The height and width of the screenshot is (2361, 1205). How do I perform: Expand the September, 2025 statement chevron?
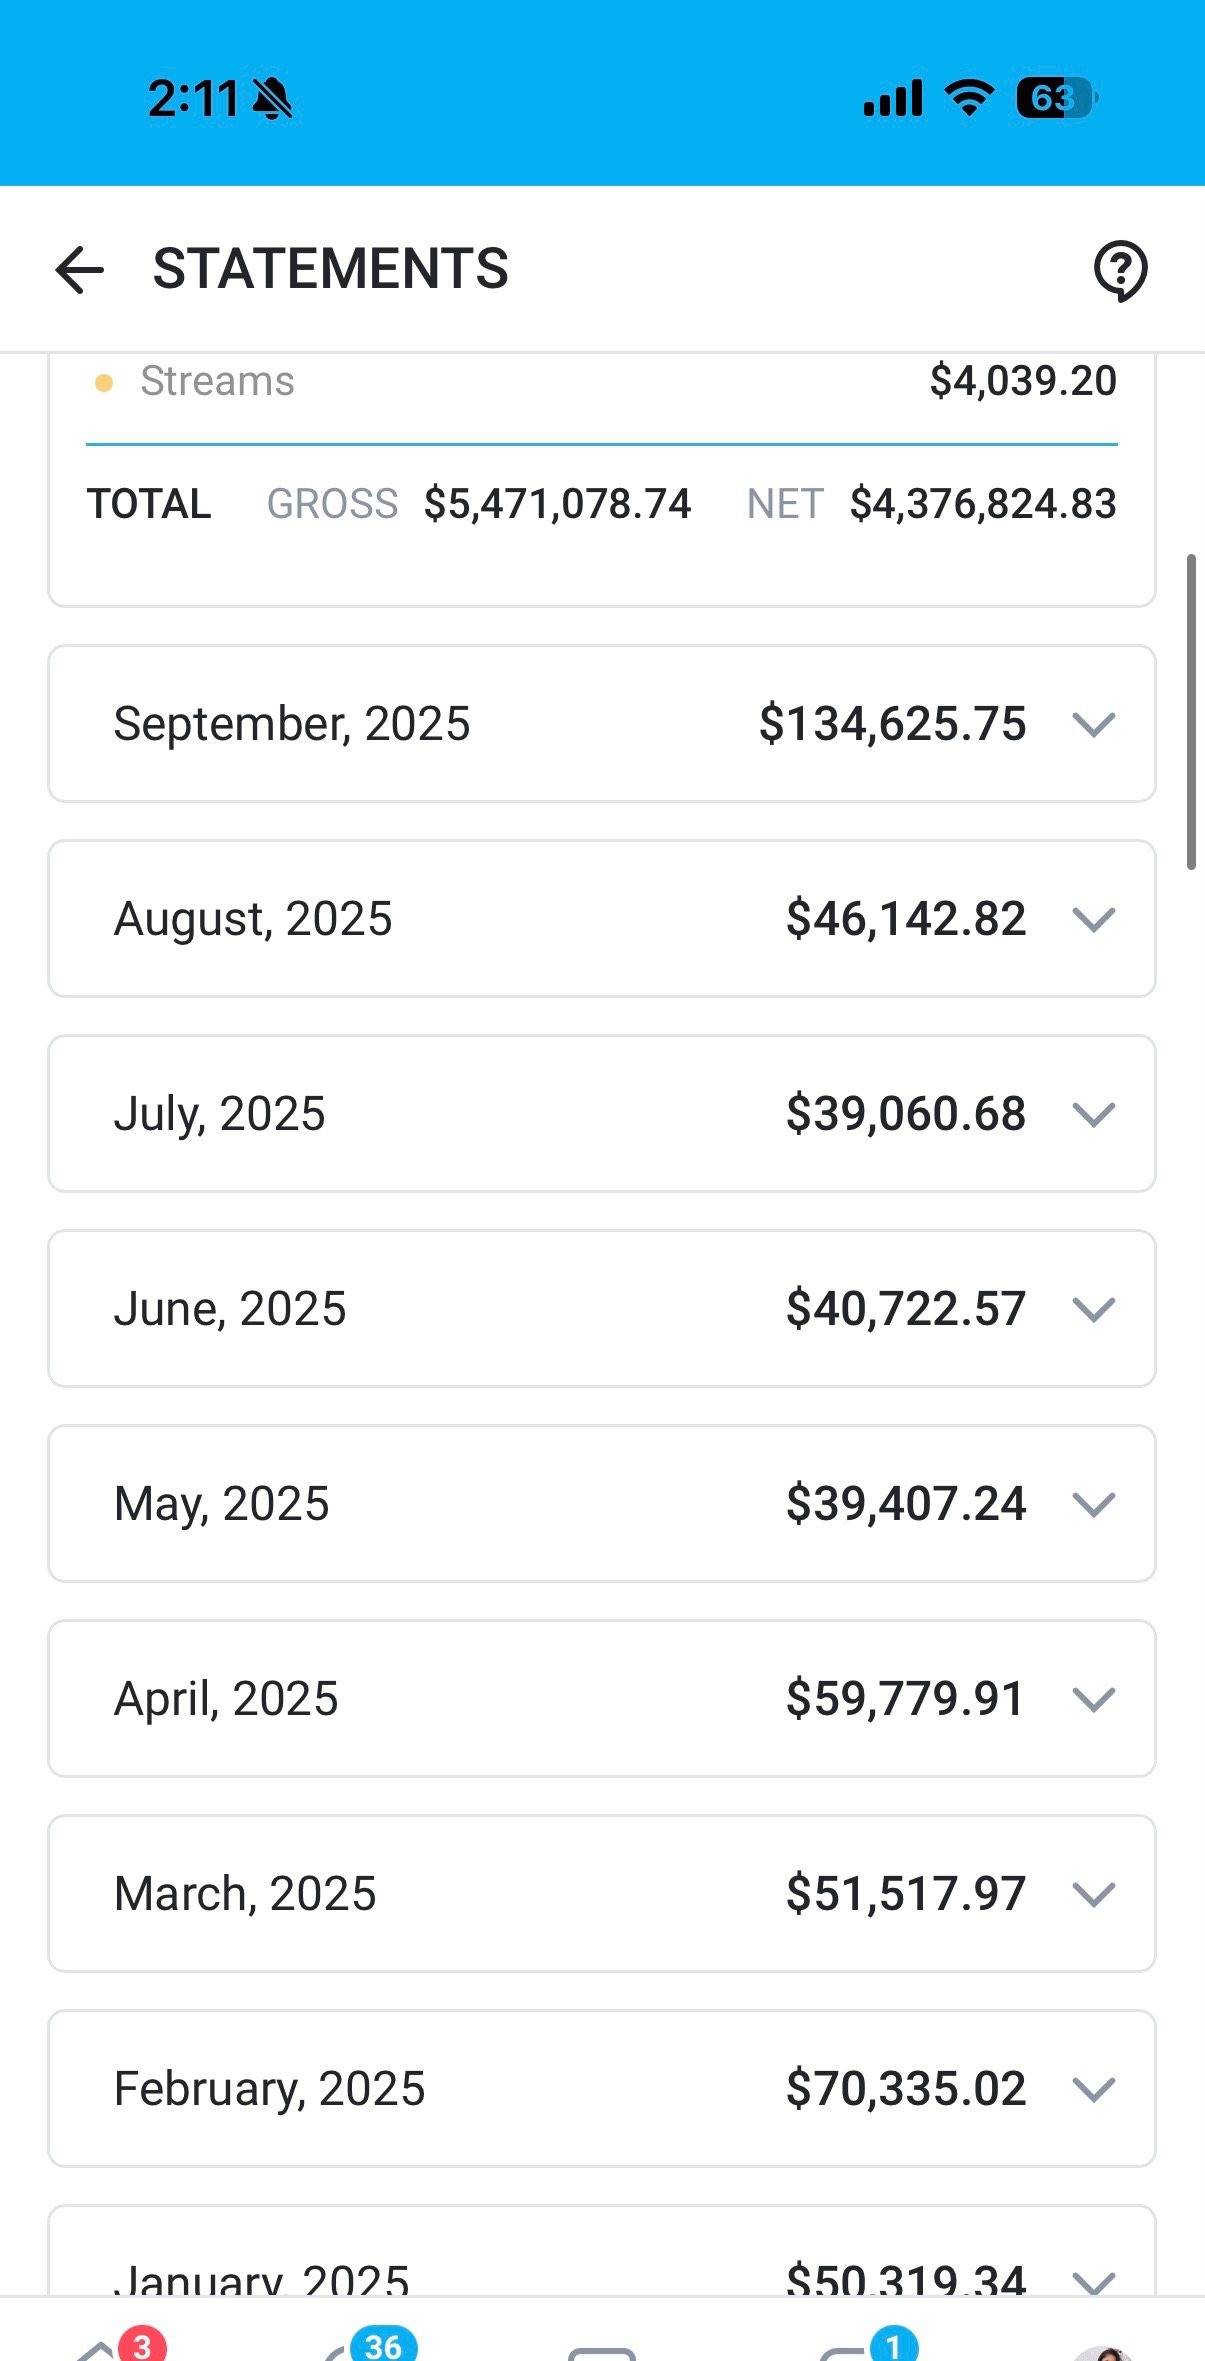pos(1093,724)
